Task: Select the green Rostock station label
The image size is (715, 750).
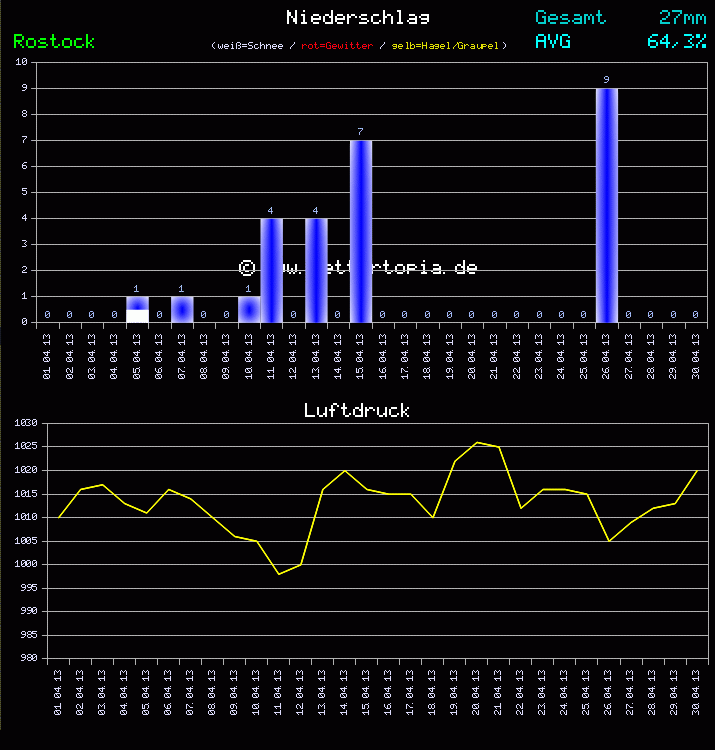Action: tap(54, 41)
